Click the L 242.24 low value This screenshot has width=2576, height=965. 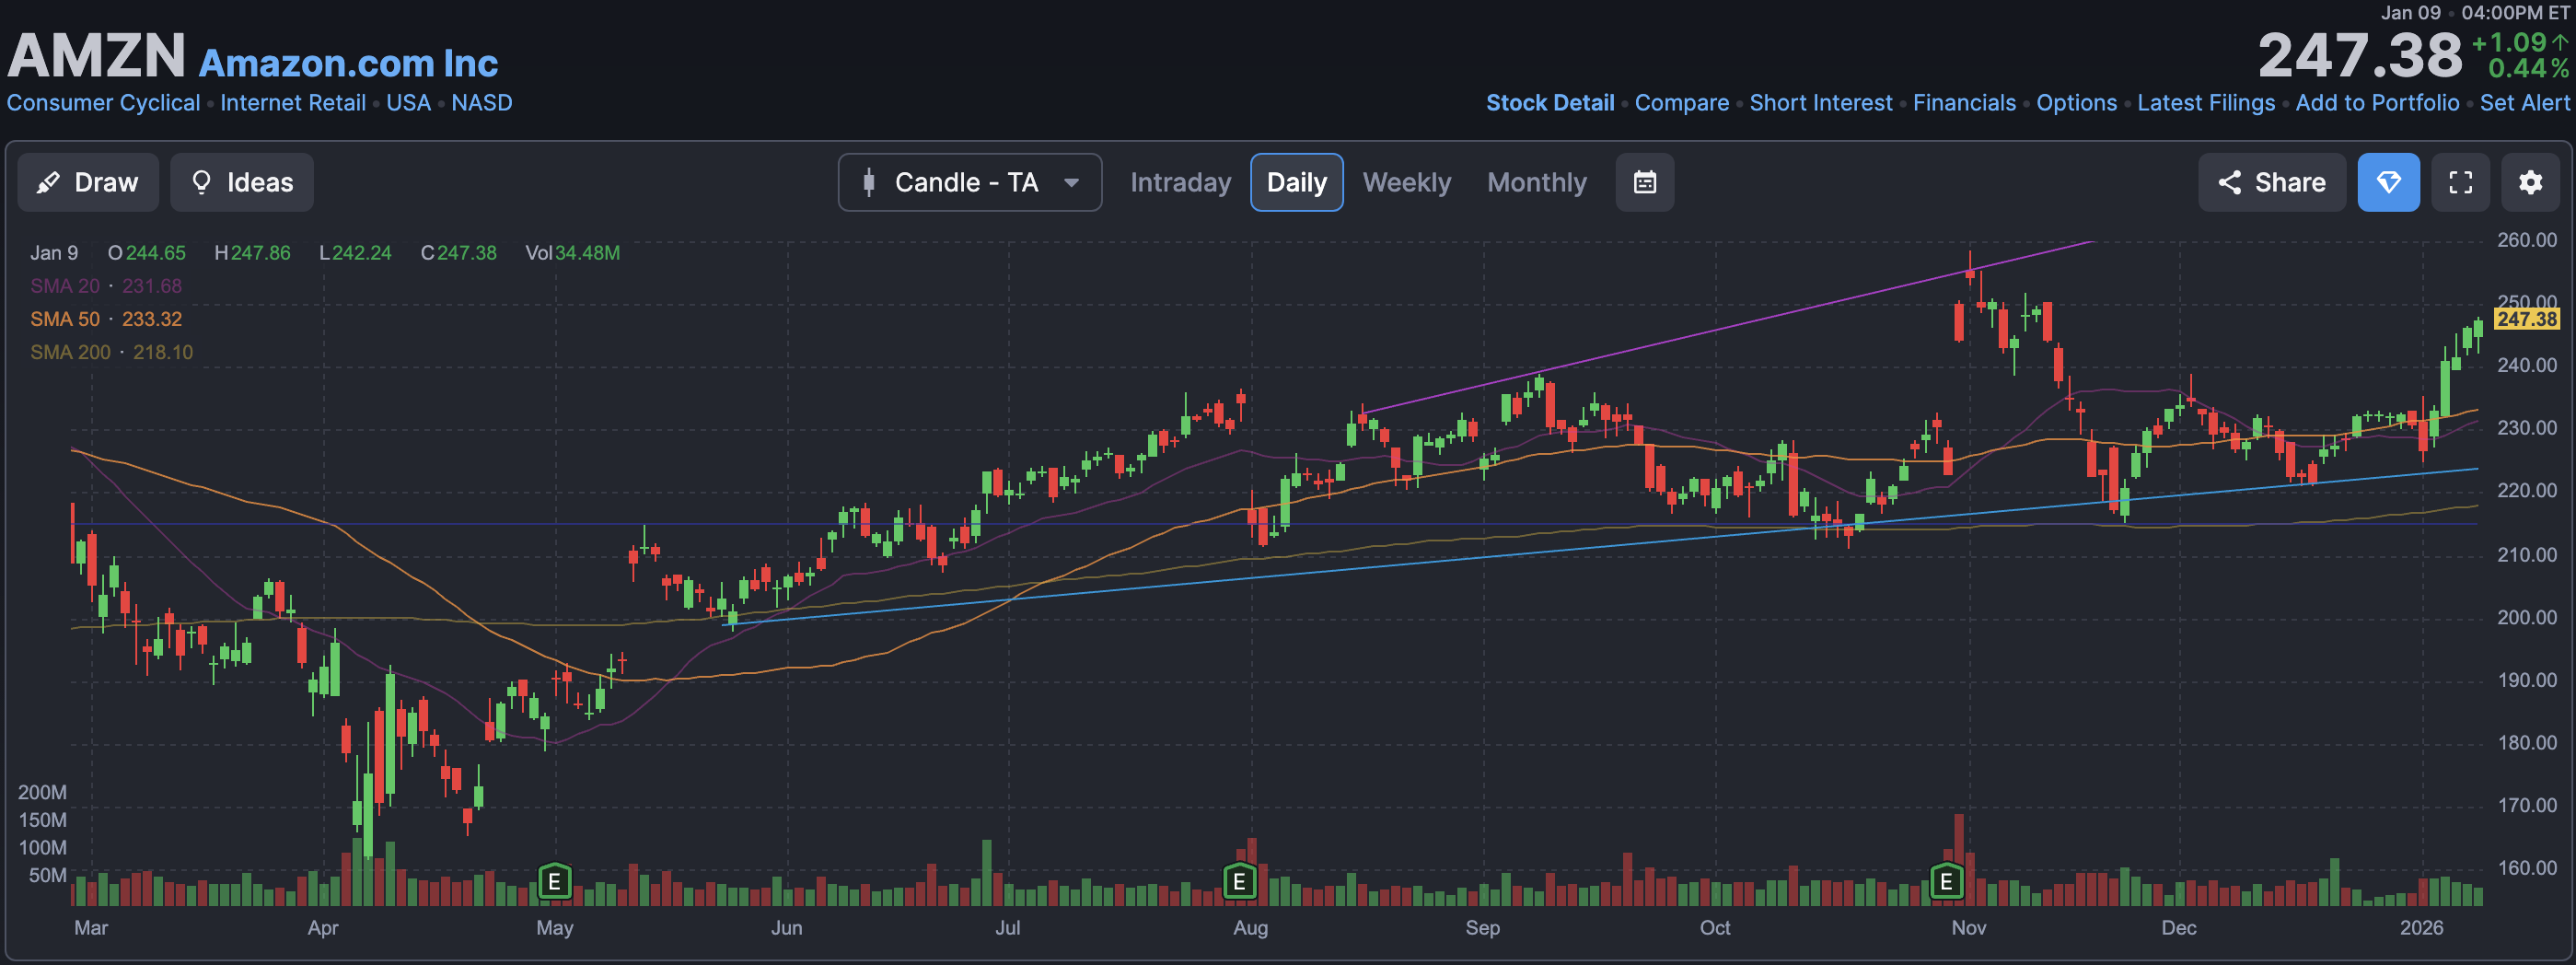[355, 253]
